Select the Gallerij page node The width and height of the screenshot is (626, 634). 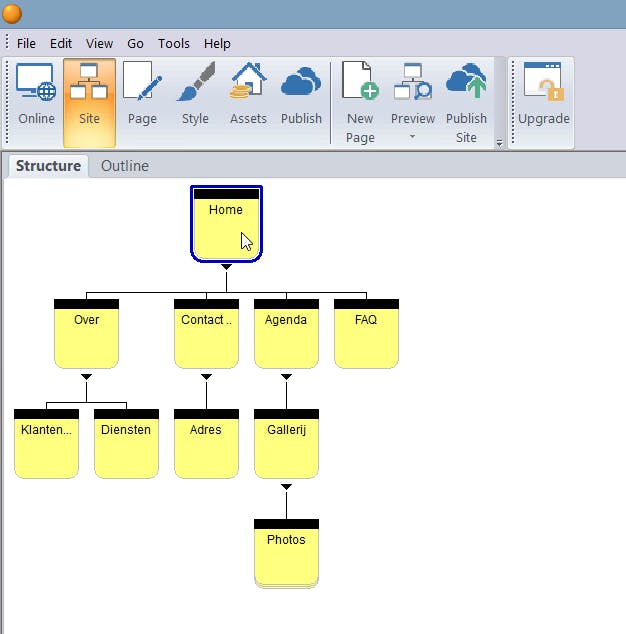286,444
